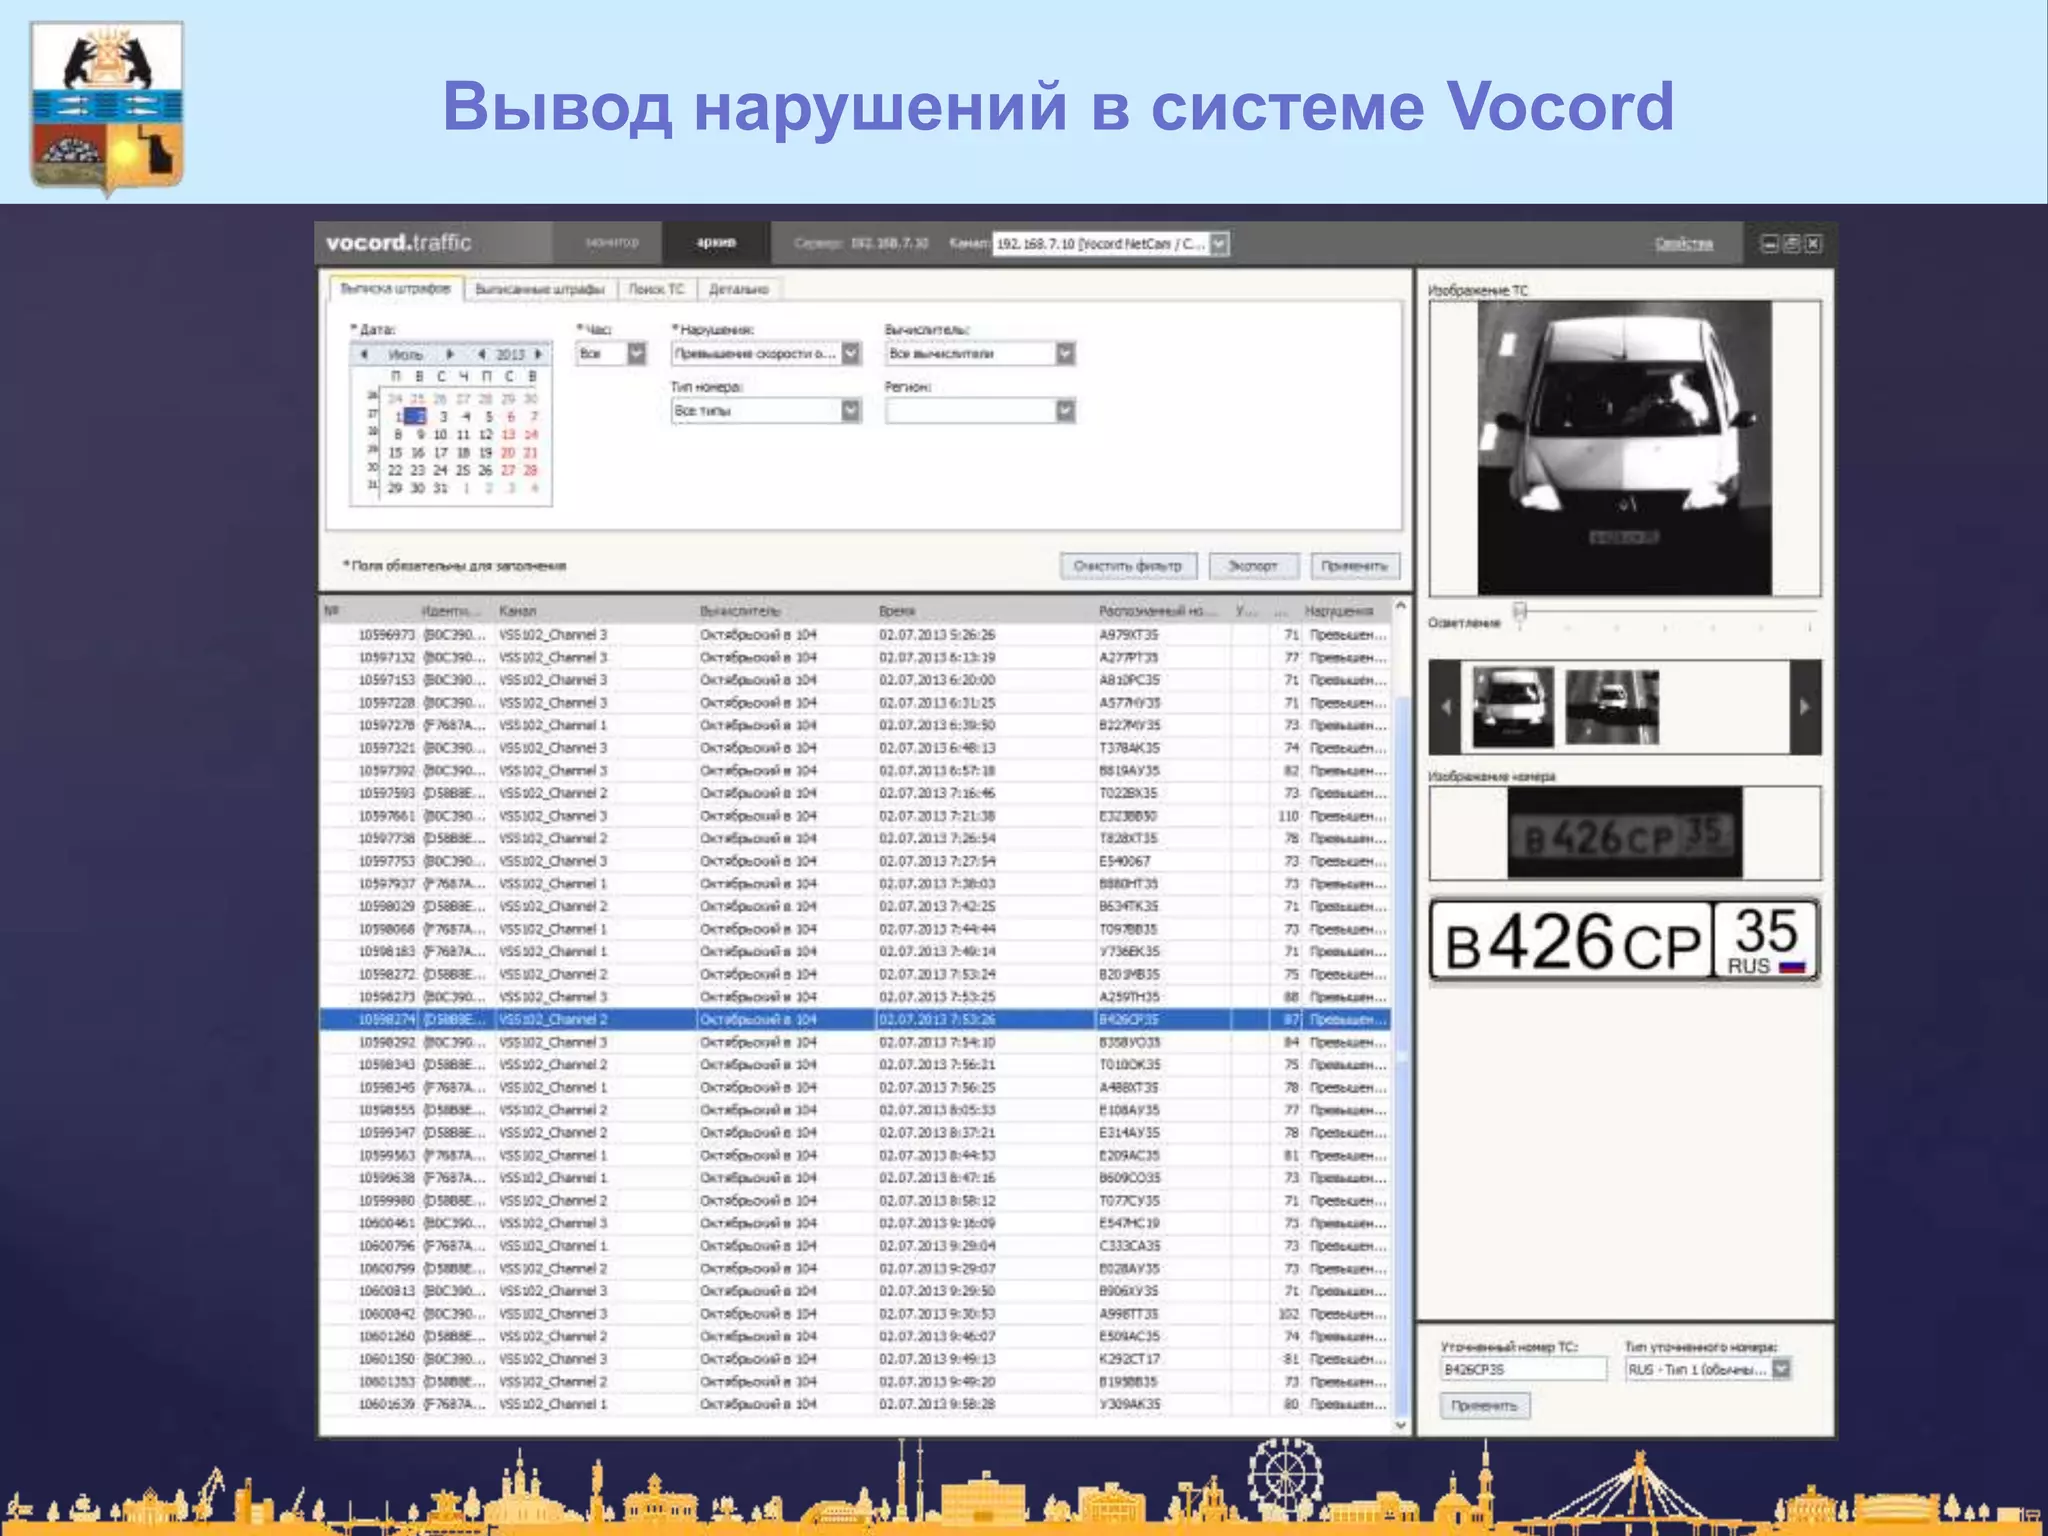Go to next month after Июль
The image size is (2048, 1536).
pyautogui.click(x=450, y=354)
